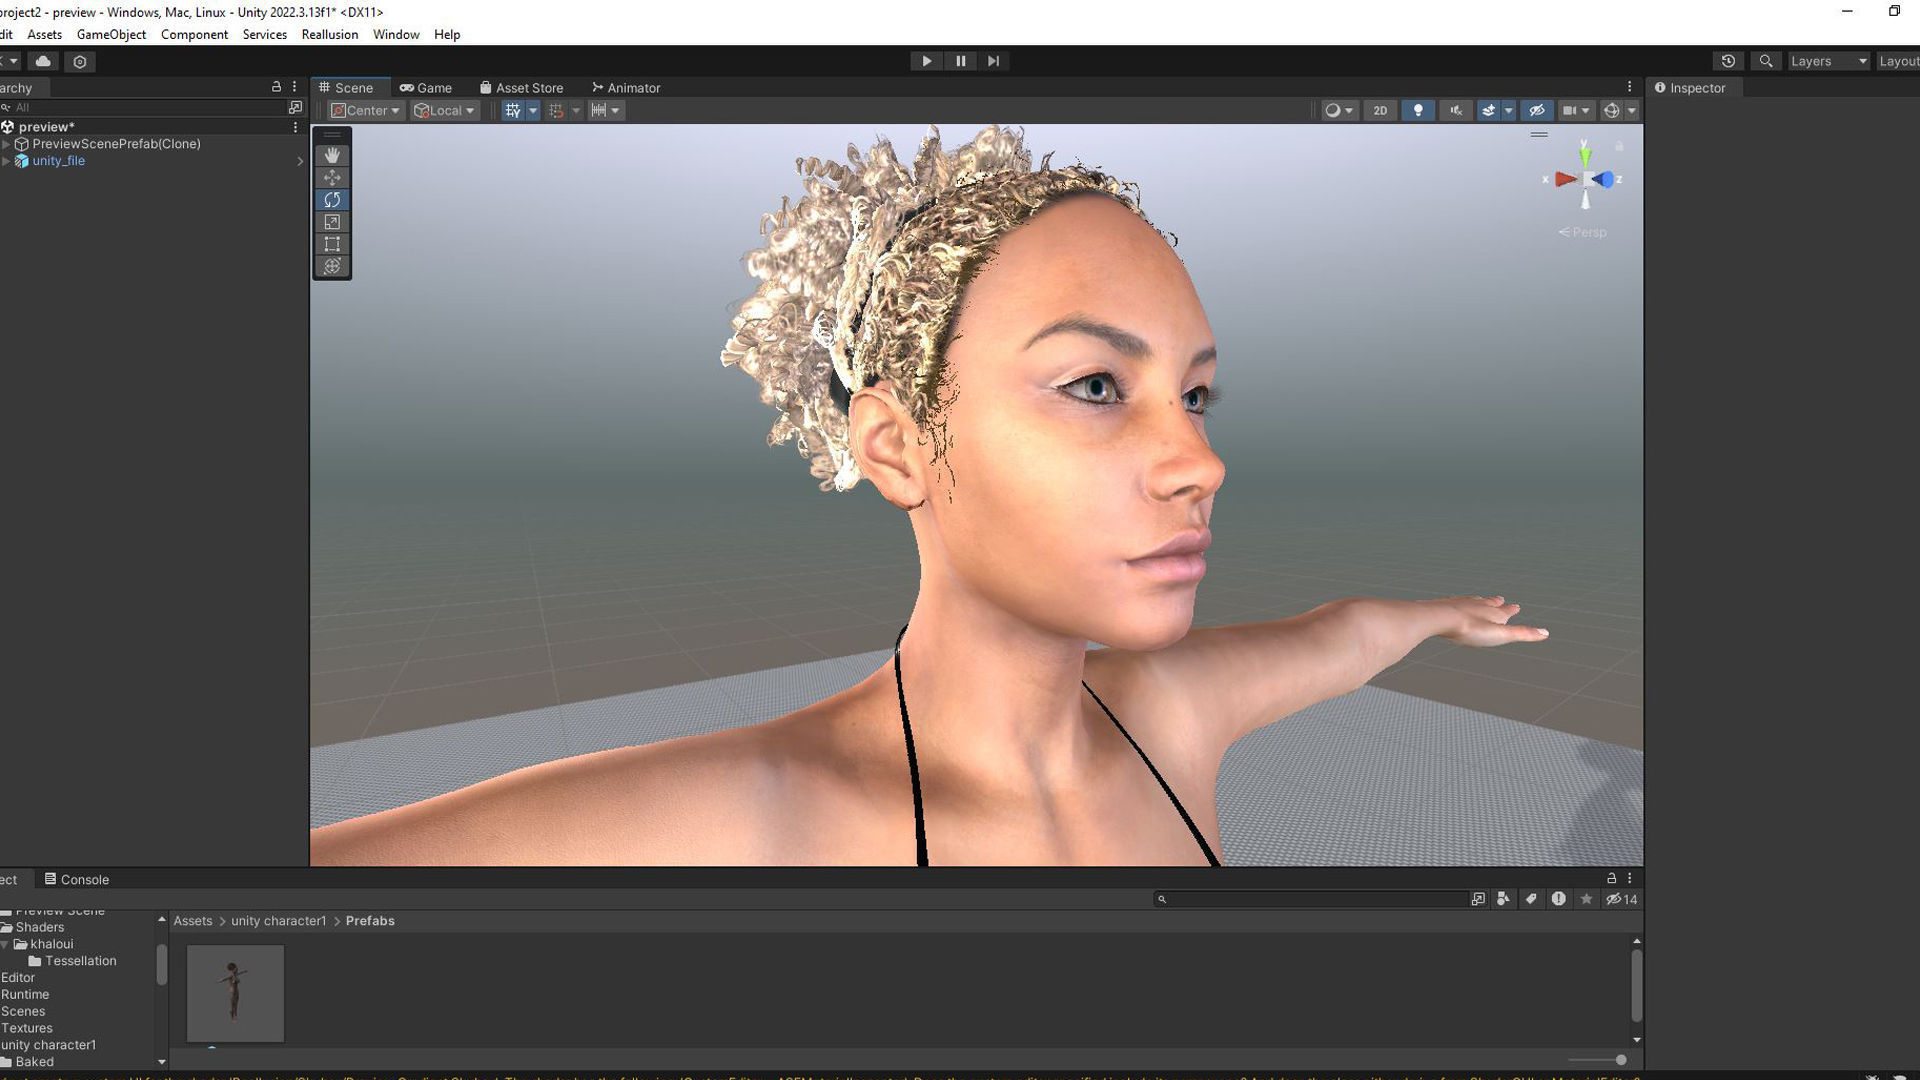Select the Hand view tool
Image resolution: width=1920 pixels, height=1080 pixels.
pos(332,155)
